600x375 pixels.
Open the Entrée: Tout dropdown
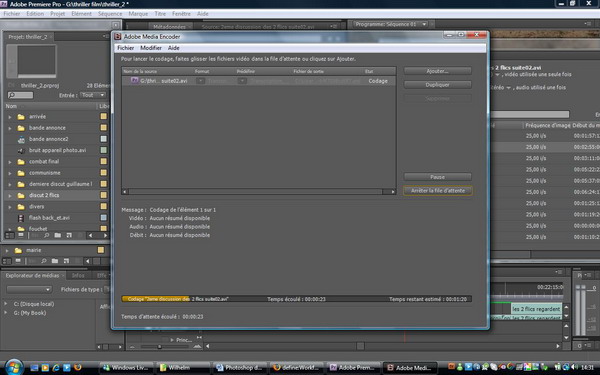(93, 95)
